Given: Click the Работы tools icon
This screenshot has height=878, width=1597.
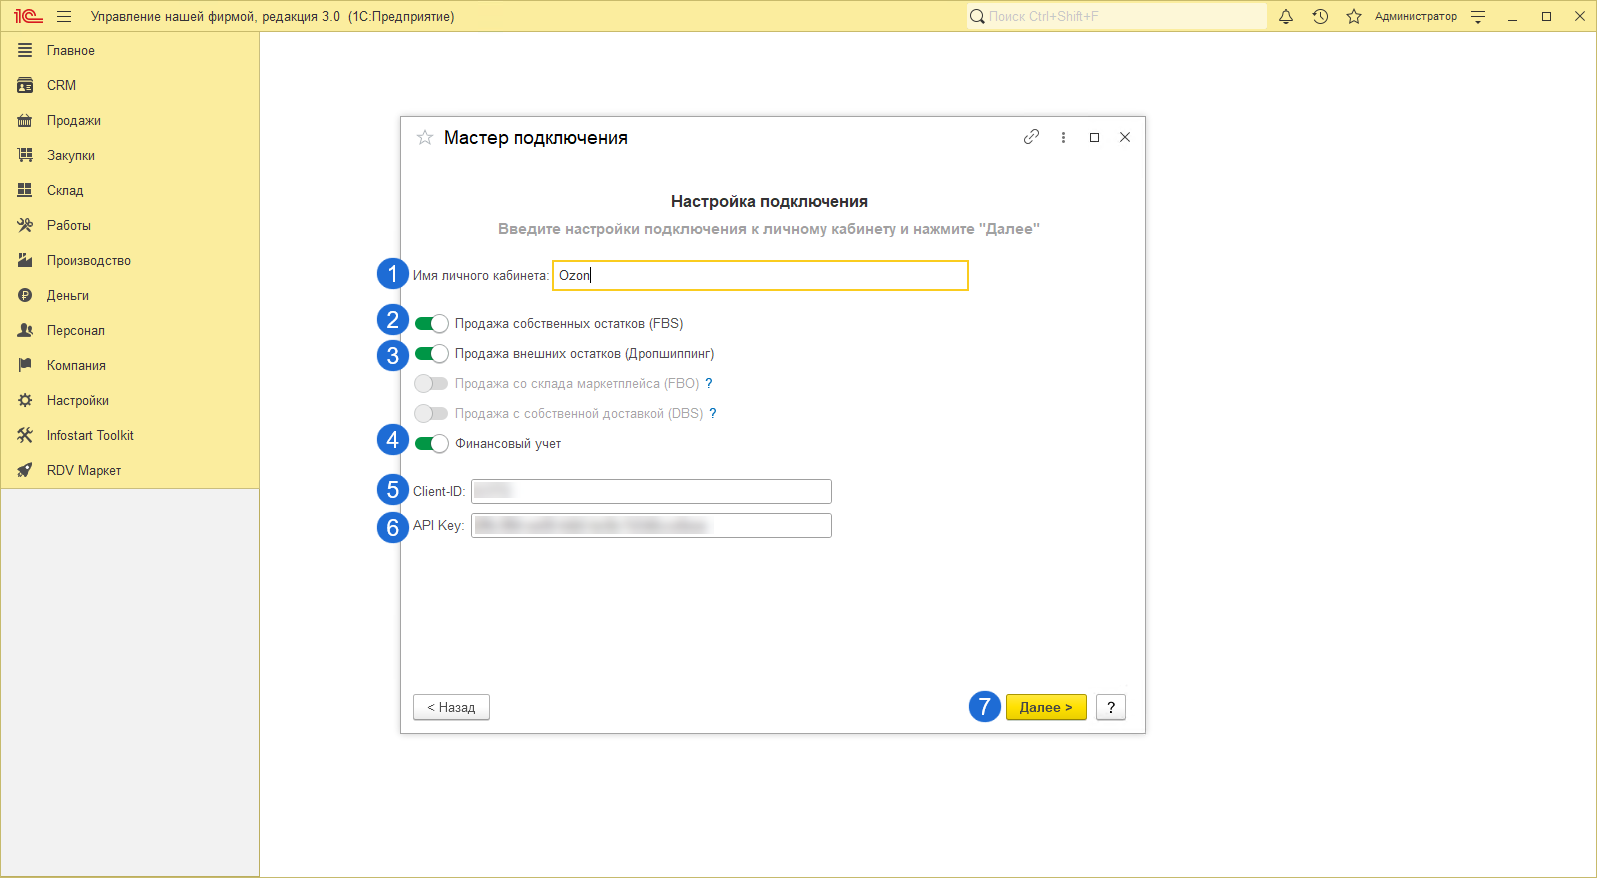Looking at the screenshot, I should (x=25, y=225).
